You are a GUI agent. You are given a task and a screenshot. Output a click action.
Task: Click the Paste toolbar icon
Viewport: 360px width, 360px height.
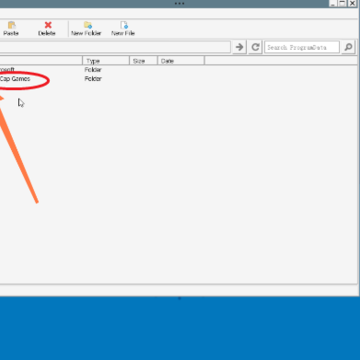click(11, 29)
